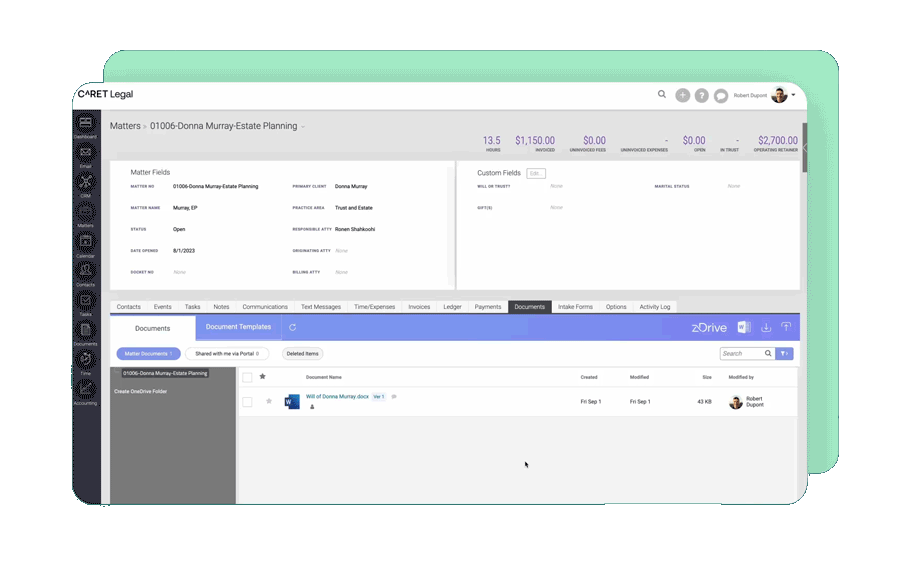Click the Deleted Items button
The width and height of the screenshot is (900, 565).
pyautogui.click(x=302, y=353)
